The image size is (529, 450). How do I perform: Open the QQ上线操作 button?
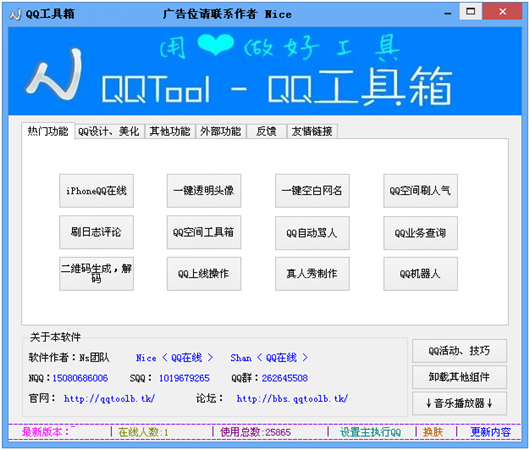point(204,274)
